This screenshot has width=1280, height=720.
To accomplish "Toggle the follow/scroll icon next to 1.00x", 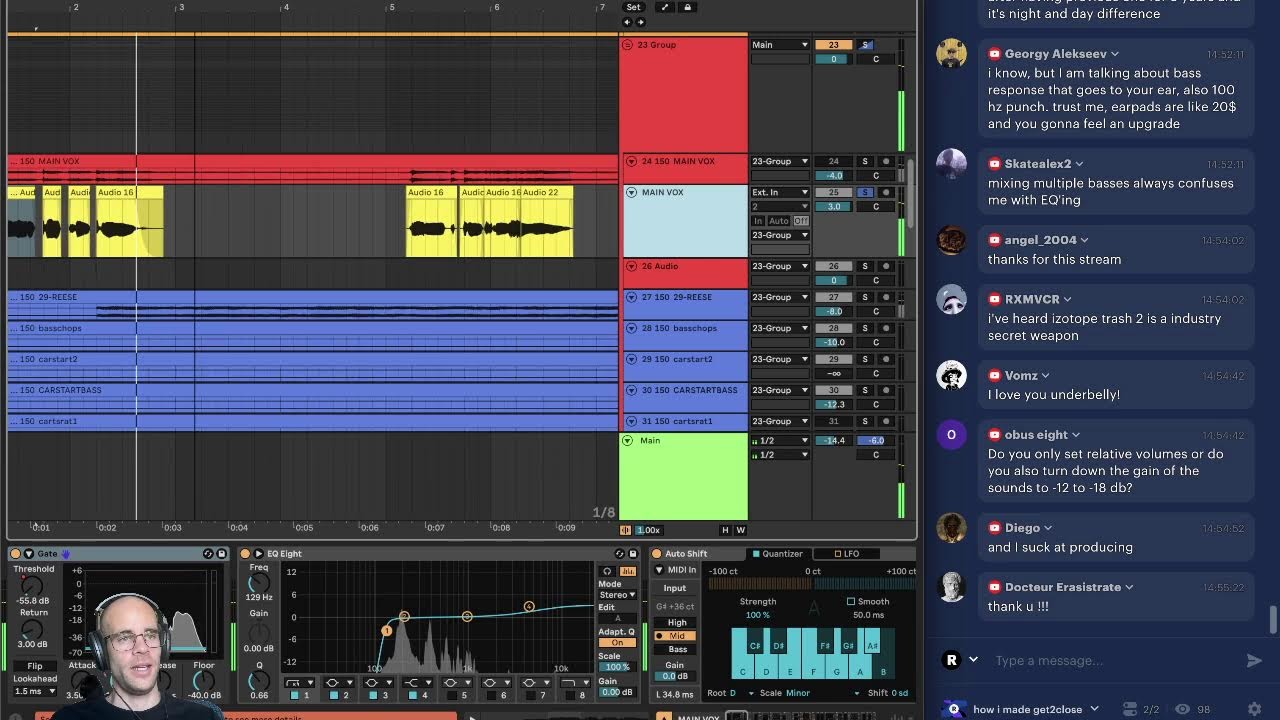I will (x=626, y=530).
